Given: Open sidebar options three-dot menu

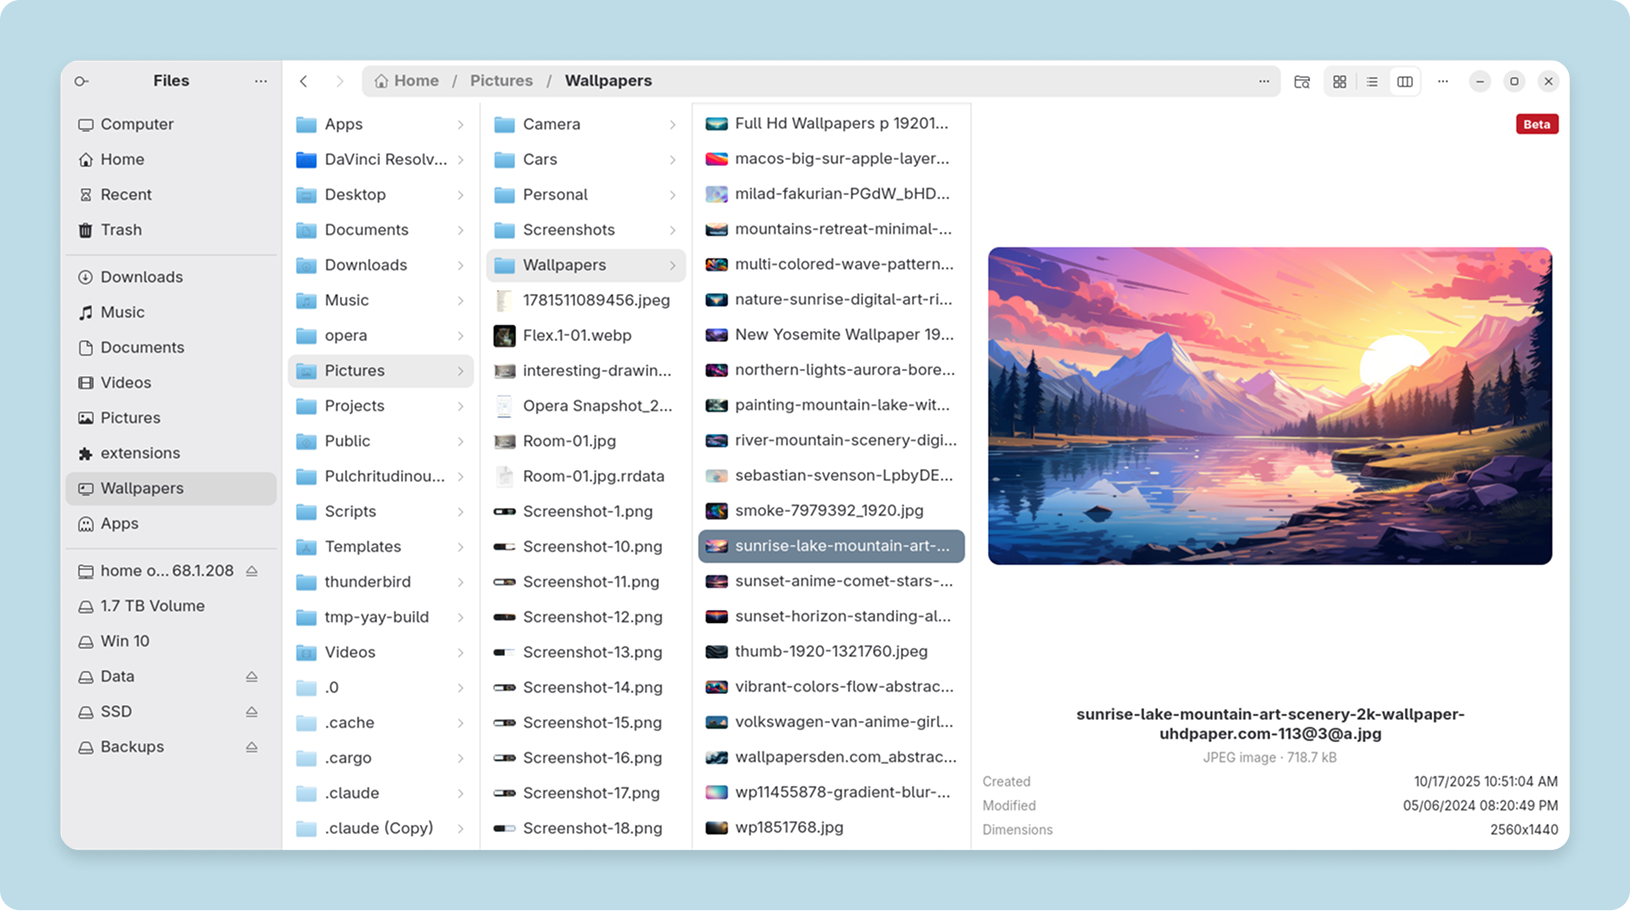Looking at the screenshot, I should [x=261, y=81].
